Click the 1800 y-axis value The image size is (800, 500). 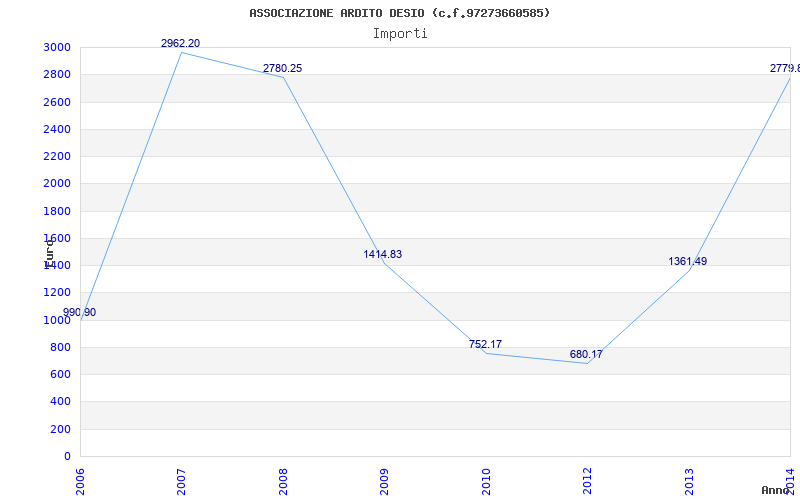tap(57, 211)
